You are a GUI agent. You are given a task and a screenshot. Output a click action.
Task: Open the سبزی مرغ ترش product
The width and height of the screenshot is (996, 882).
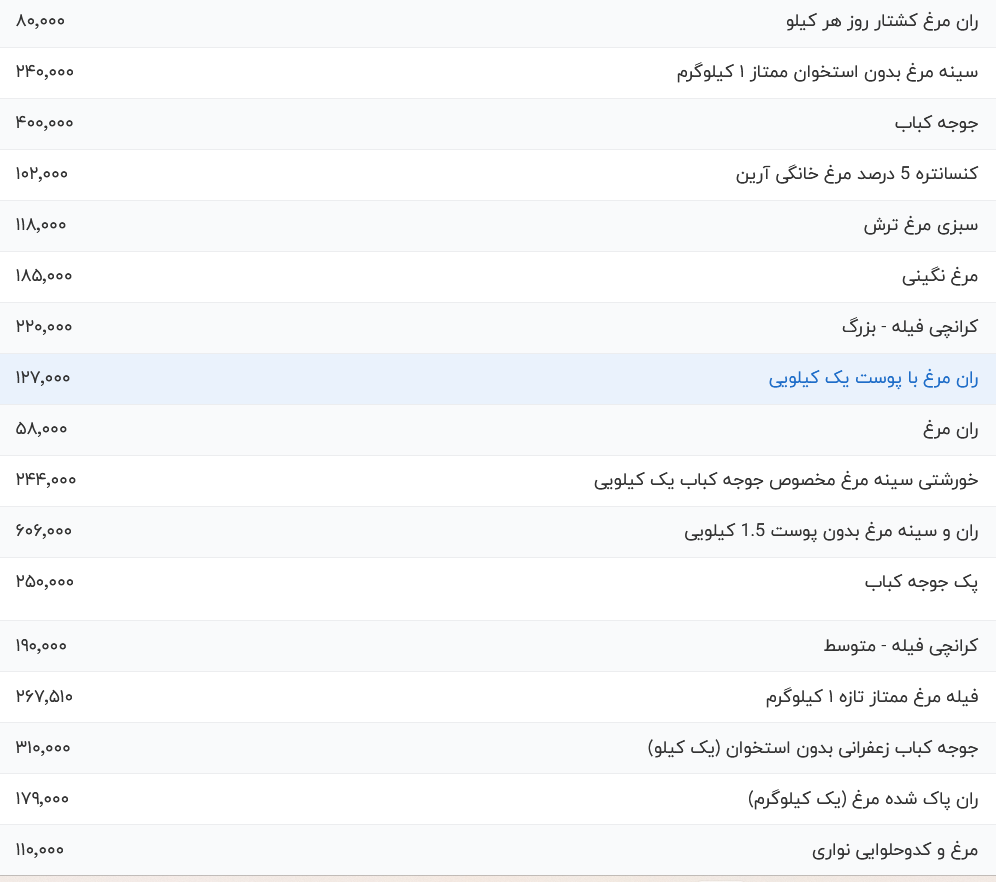[x=921, y=225]
